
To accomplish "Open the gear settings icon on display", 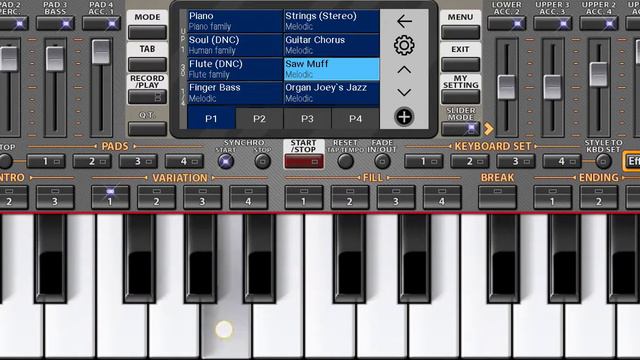I will [404, 45].
